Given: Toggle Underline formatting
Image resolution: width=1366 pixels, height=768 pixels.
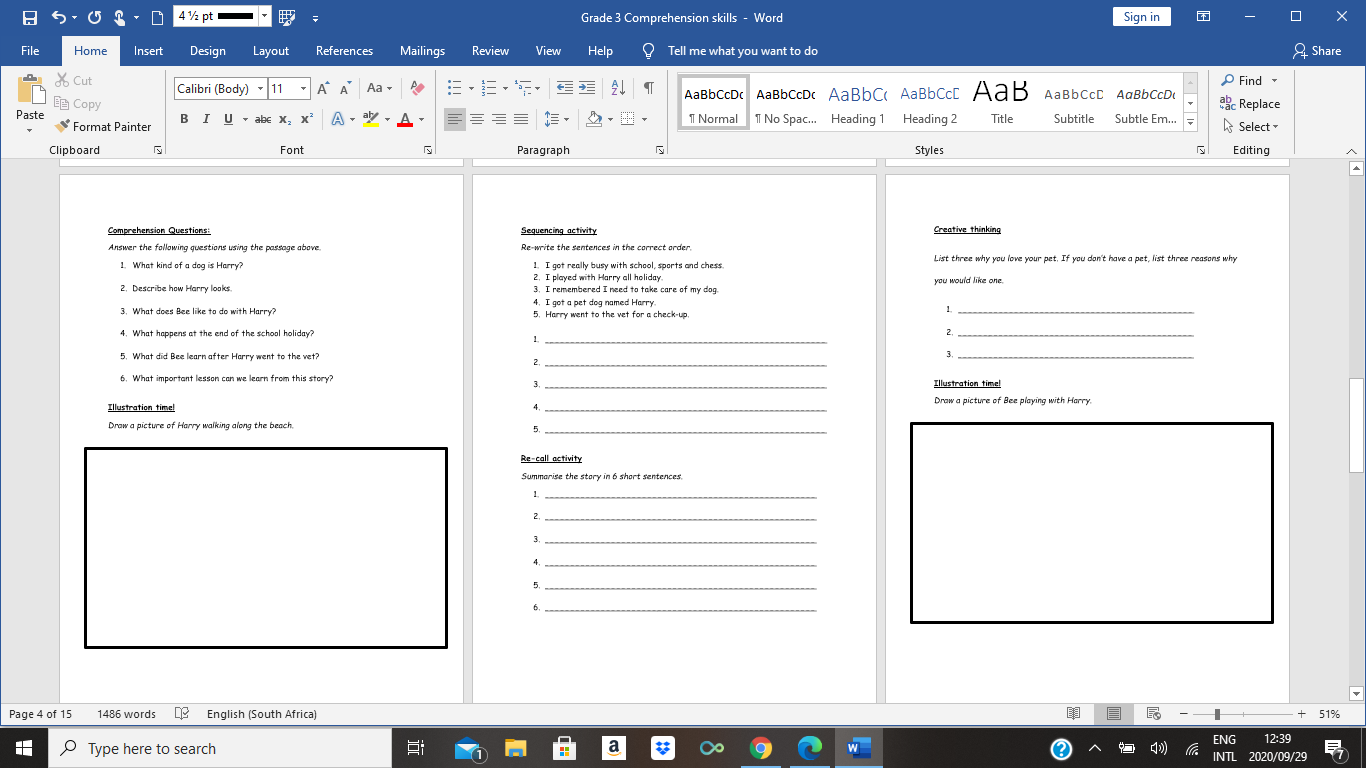Looking at the screenshot, I should click(229, 119).
